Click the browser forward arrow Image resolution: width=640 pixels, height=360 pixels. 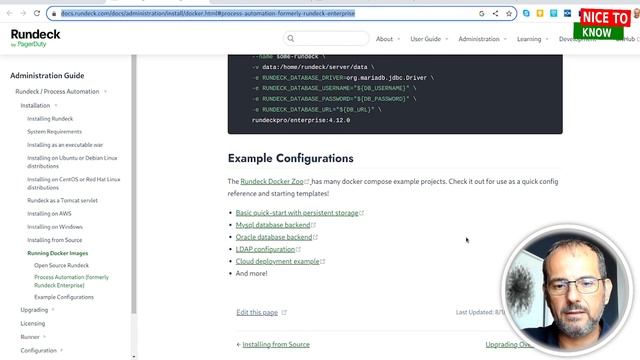click(x=23, y=13)
